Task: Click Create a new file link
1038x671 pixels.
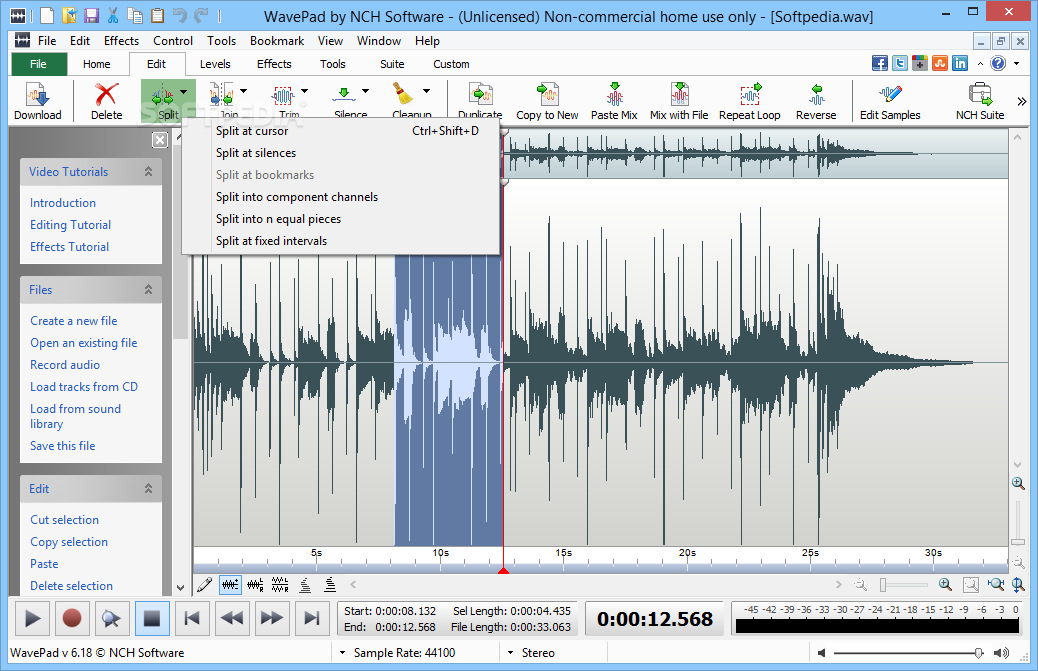Action: (73, 321)
